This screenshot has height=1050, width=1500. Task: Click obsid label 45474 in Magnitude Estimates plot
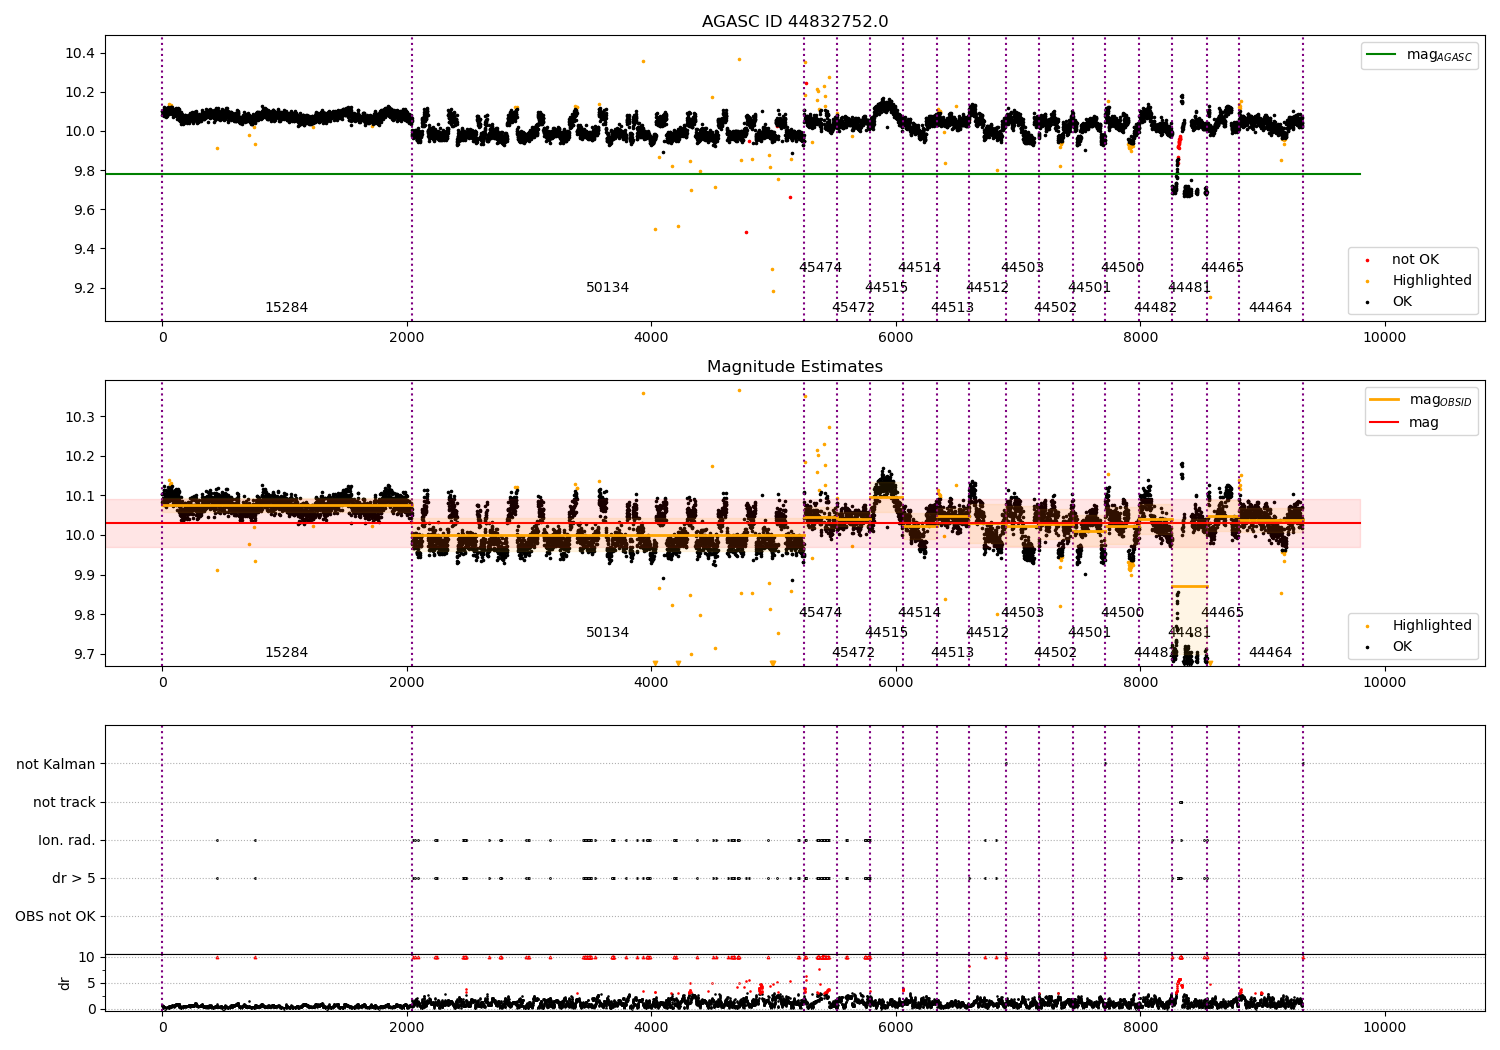(820, 613)
